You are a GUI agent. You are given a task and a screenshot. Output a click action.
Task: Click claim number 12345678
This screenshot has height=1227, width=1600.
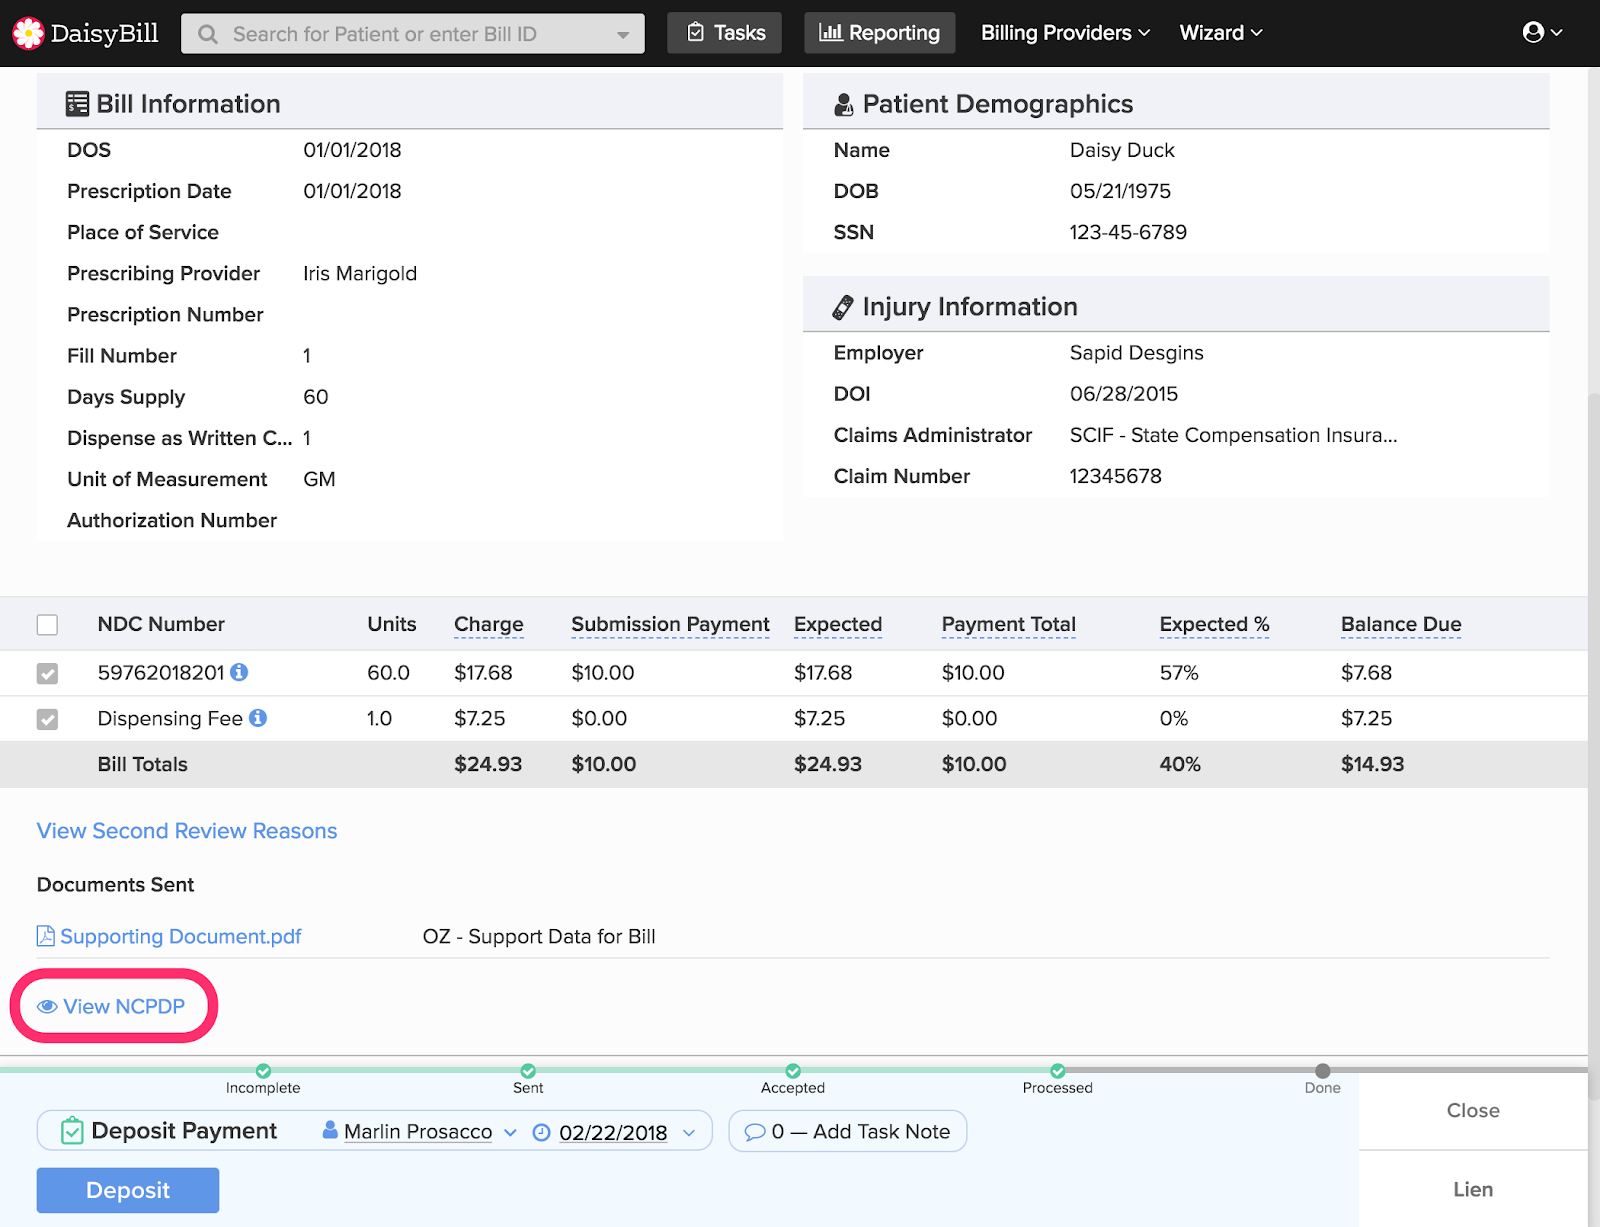1116,476
